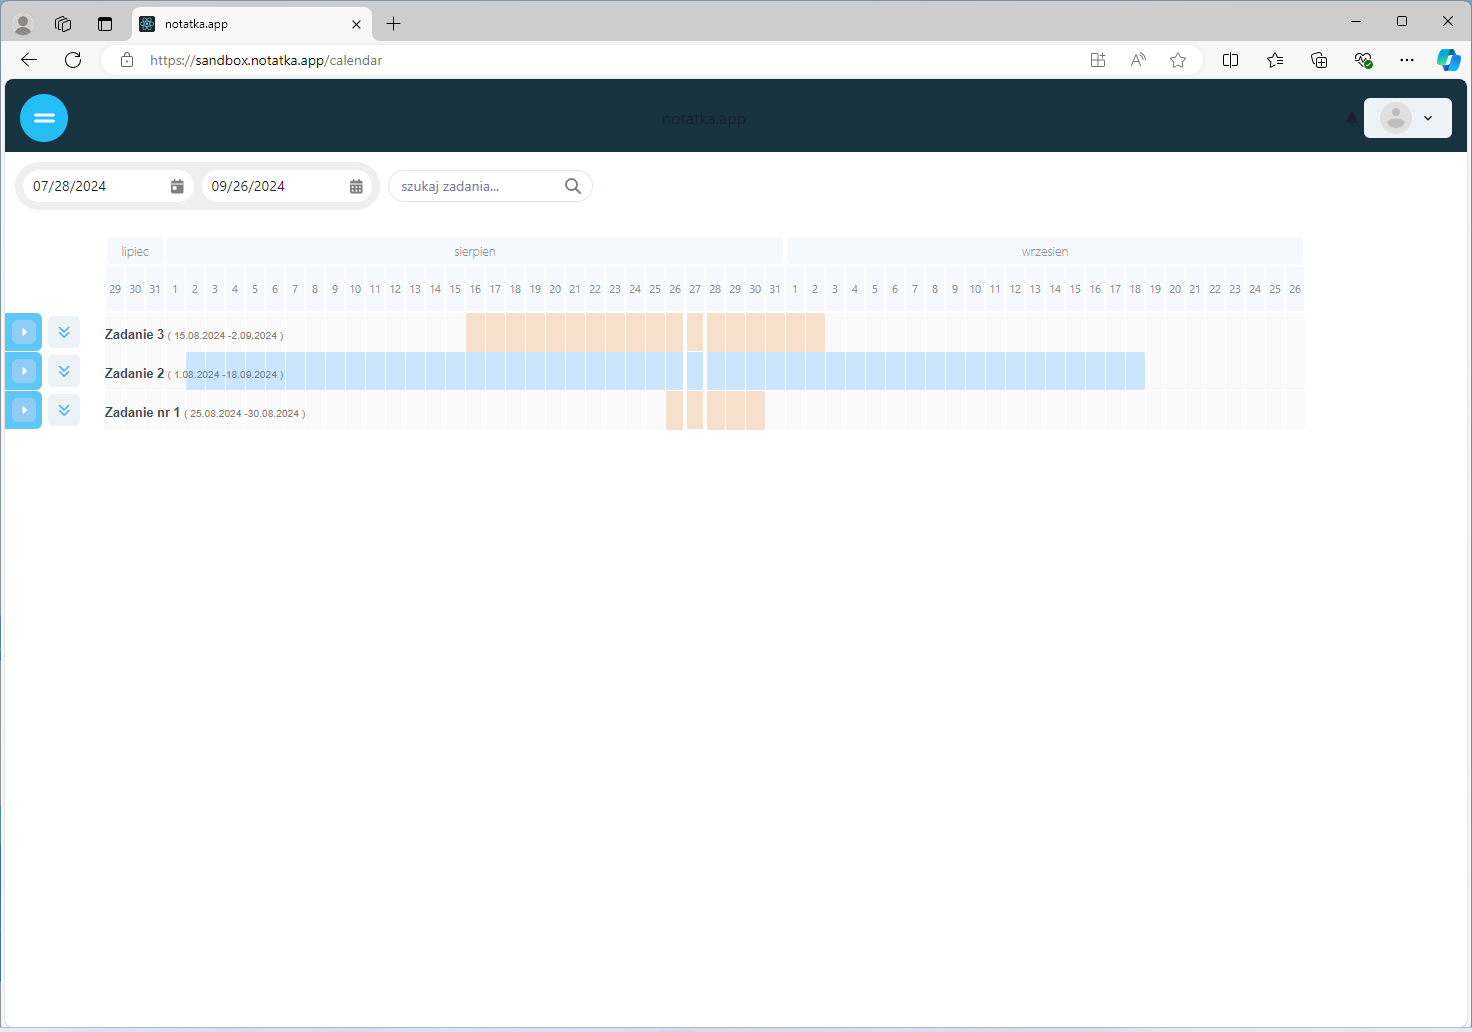Add page to favorites star icon
Image resolution: width=1472 pixels, height=1032 pixels.
click(x=1178, y=60)
